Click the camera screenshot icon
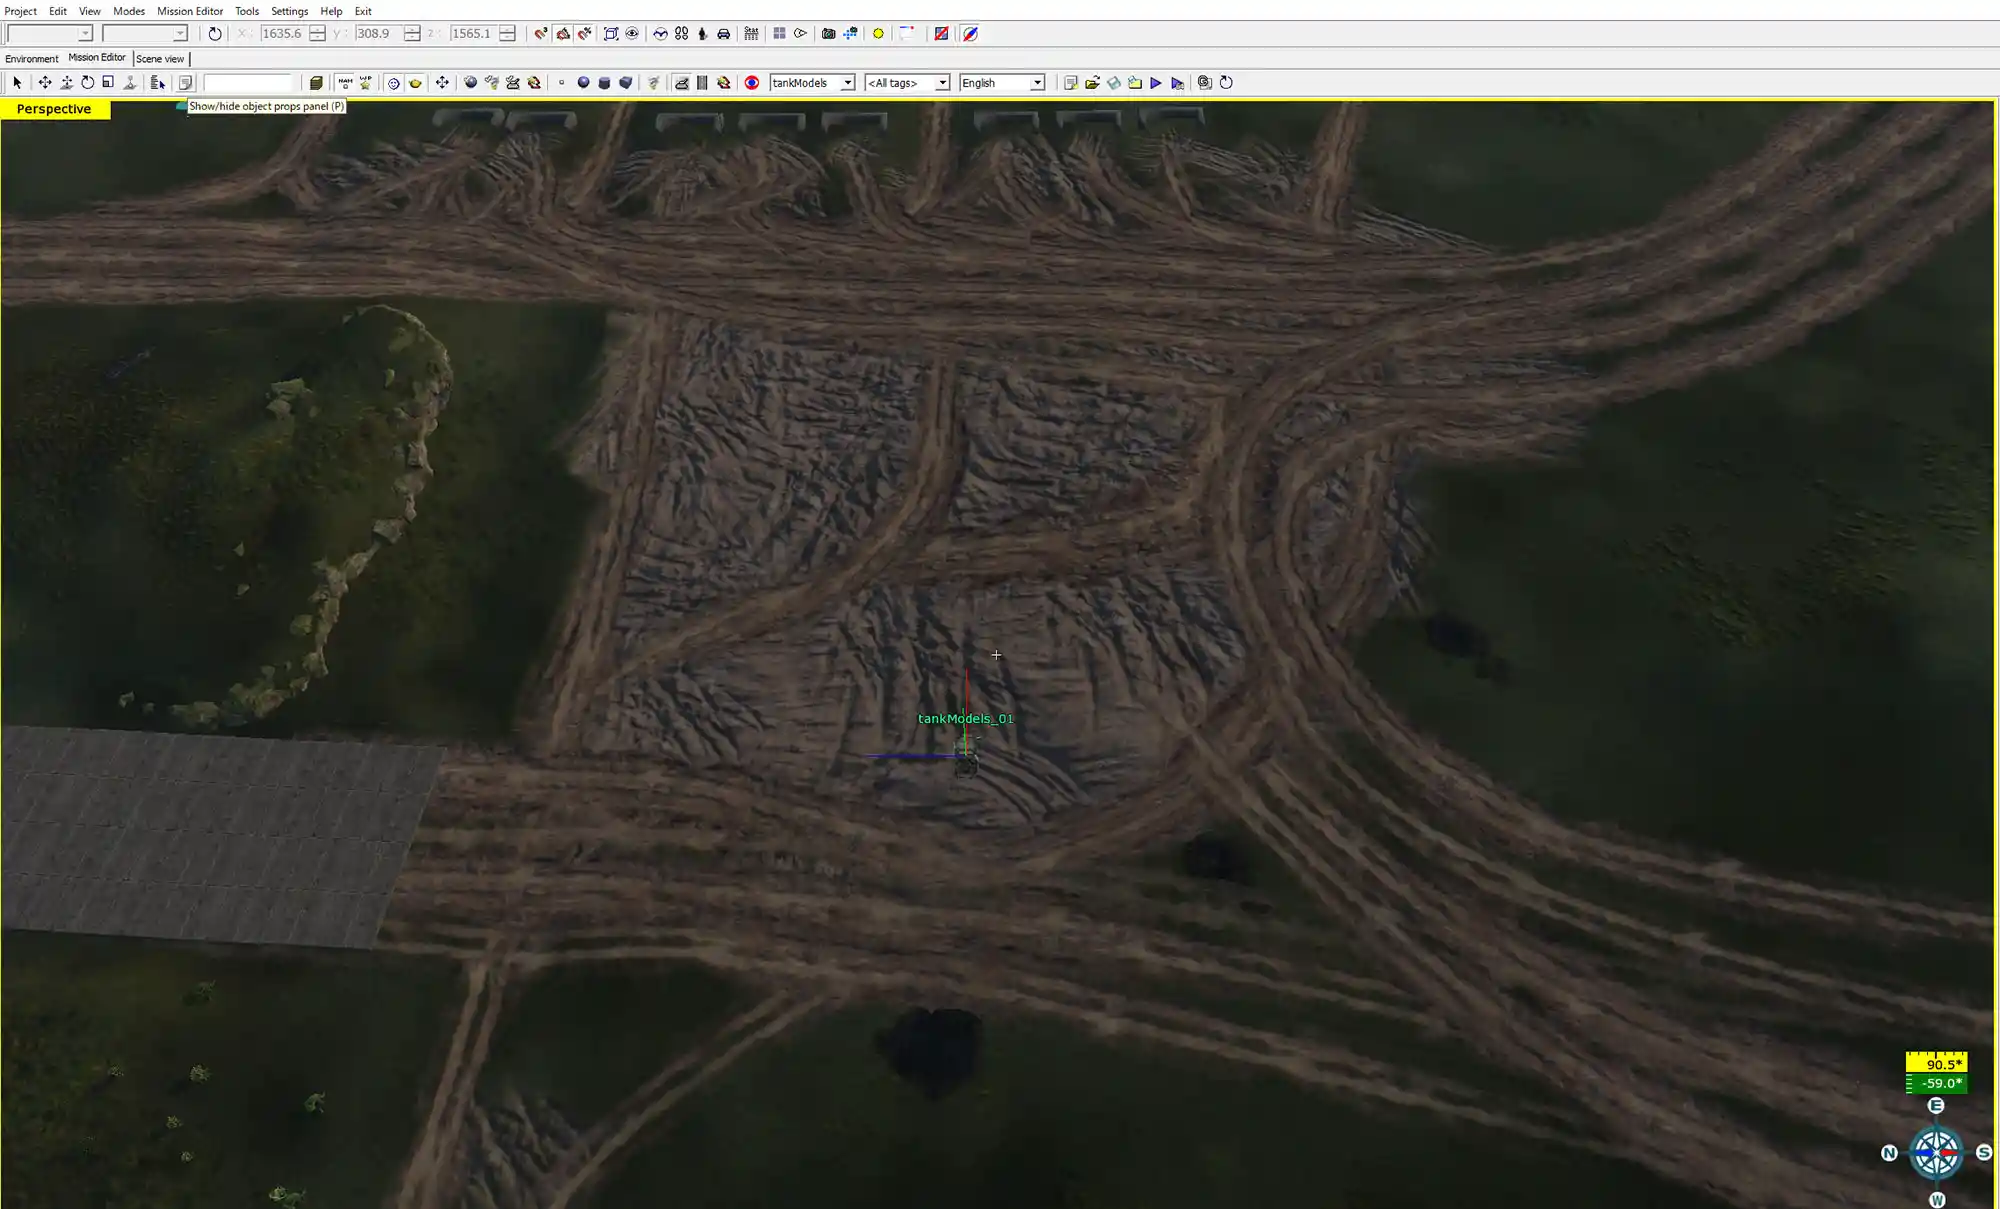The width and height of the screenshot is (2000, 1209). point(828,34)
